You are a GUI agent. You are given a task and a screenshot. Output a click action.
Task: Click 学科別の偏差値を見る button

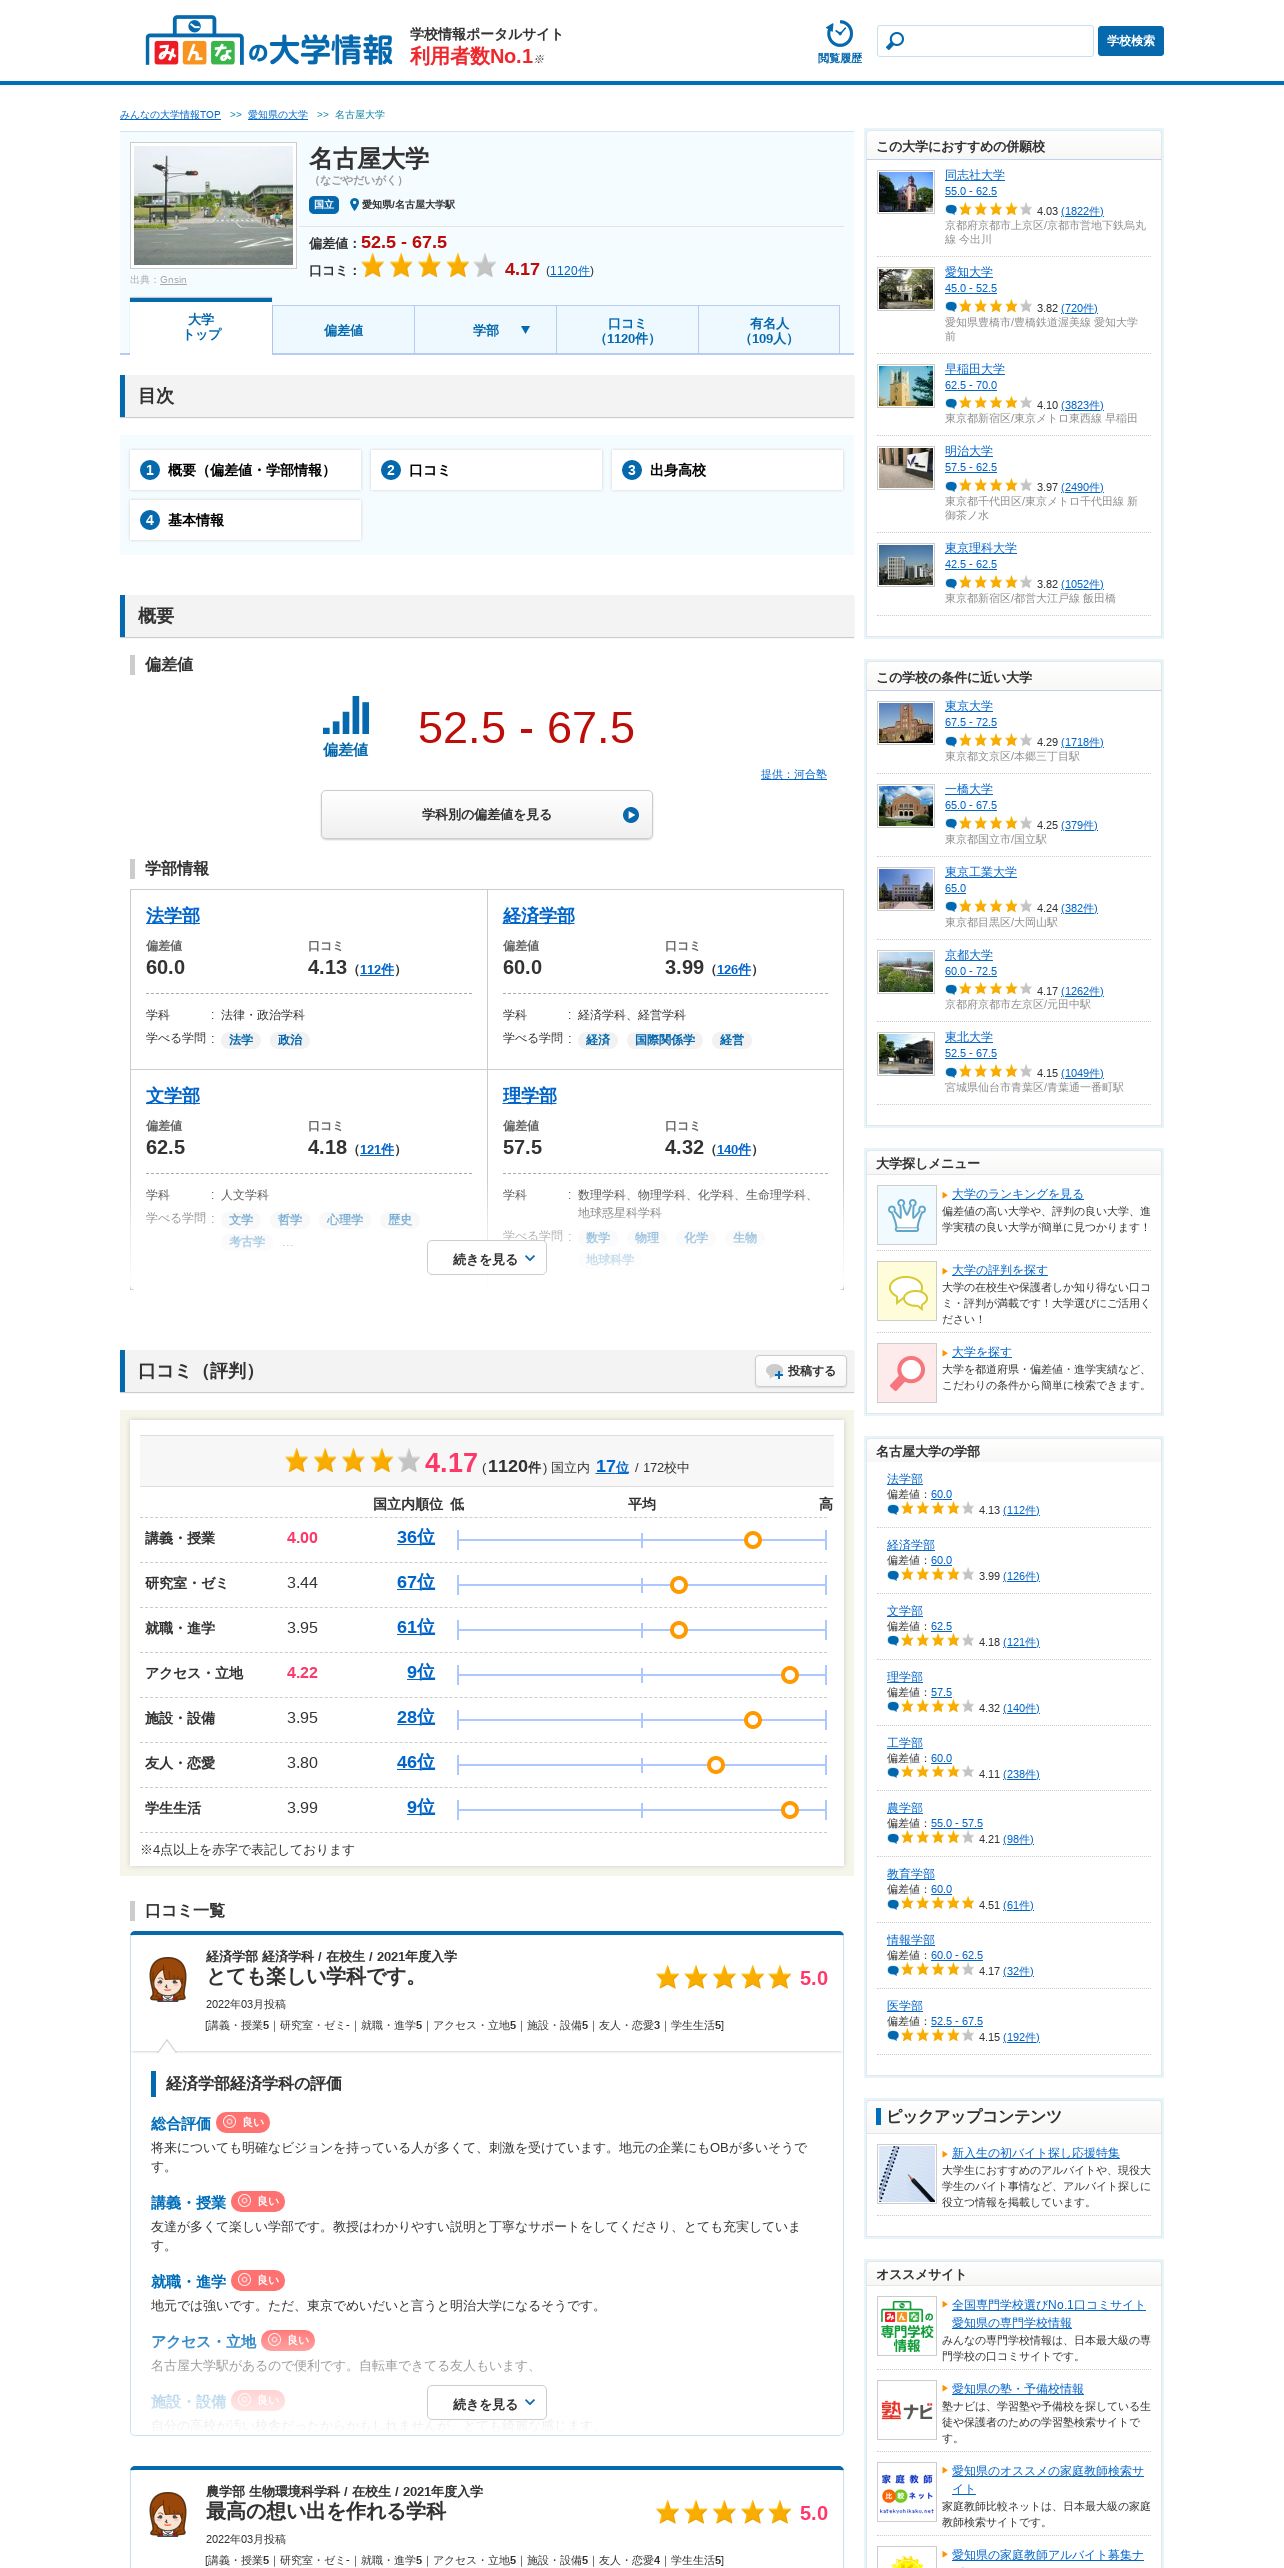487,815
